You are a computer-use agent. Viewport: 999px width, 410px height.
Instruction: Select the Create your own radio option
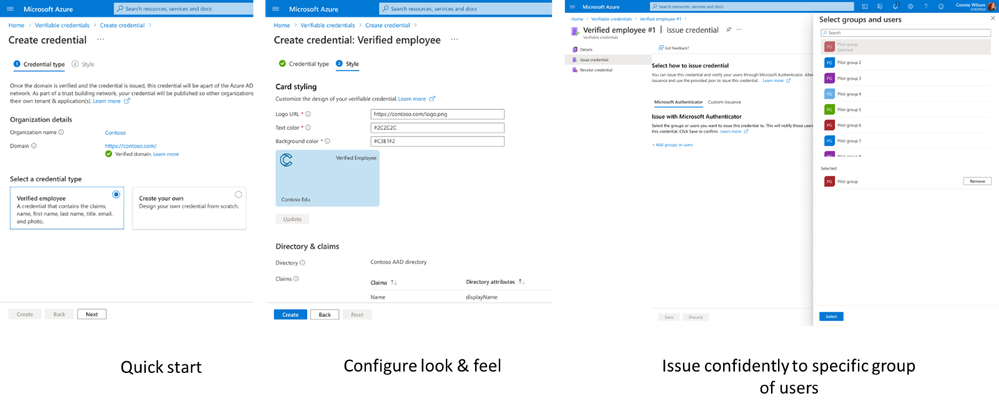coord(238,195)
